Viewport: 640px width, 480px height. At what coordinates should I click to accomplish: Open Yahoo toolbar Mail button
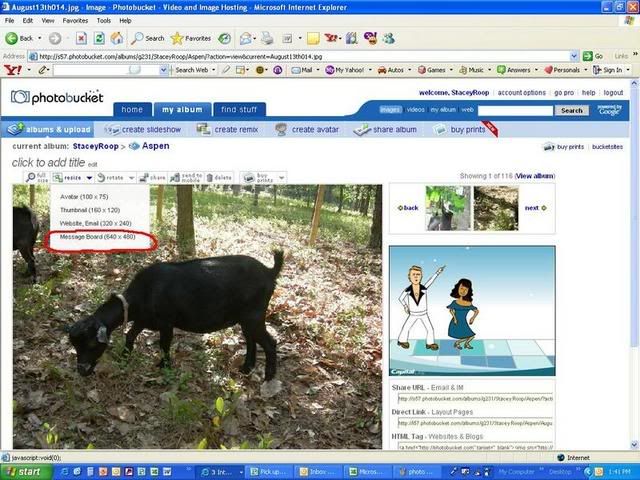click(x=302, y=70)
